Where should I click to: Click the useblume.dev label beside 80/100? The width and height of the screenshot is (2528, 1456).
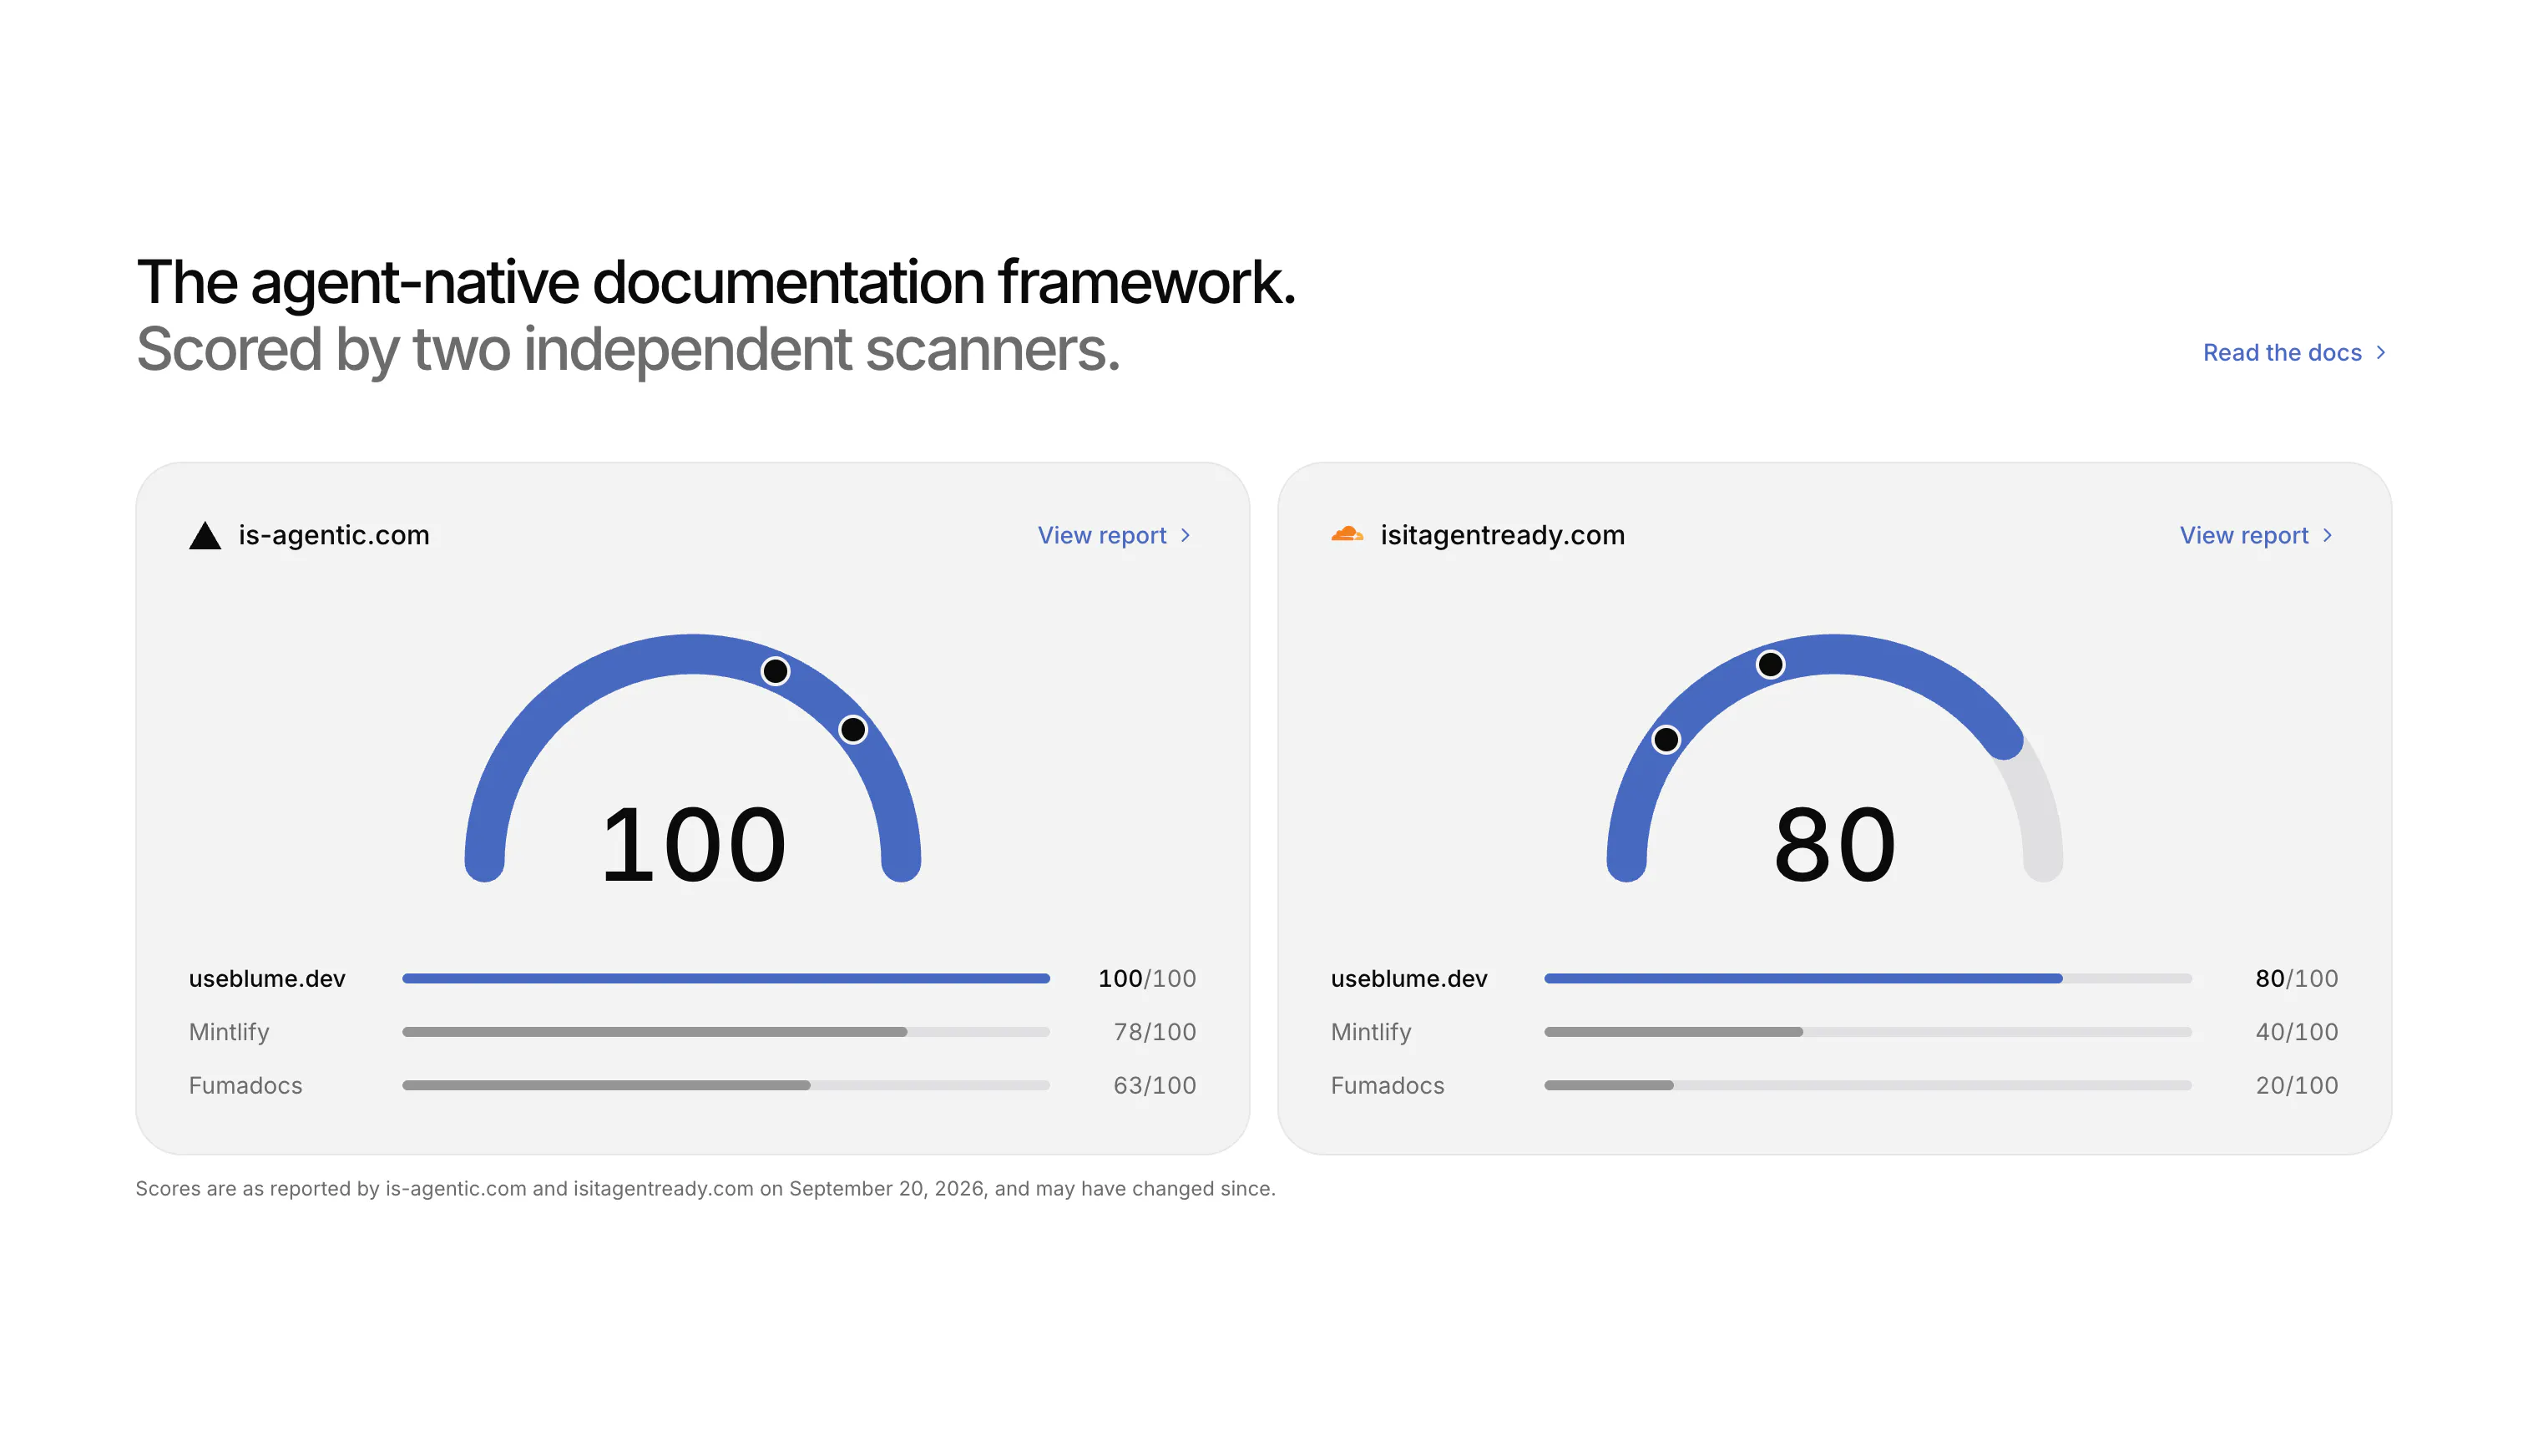pos(1409,978)
